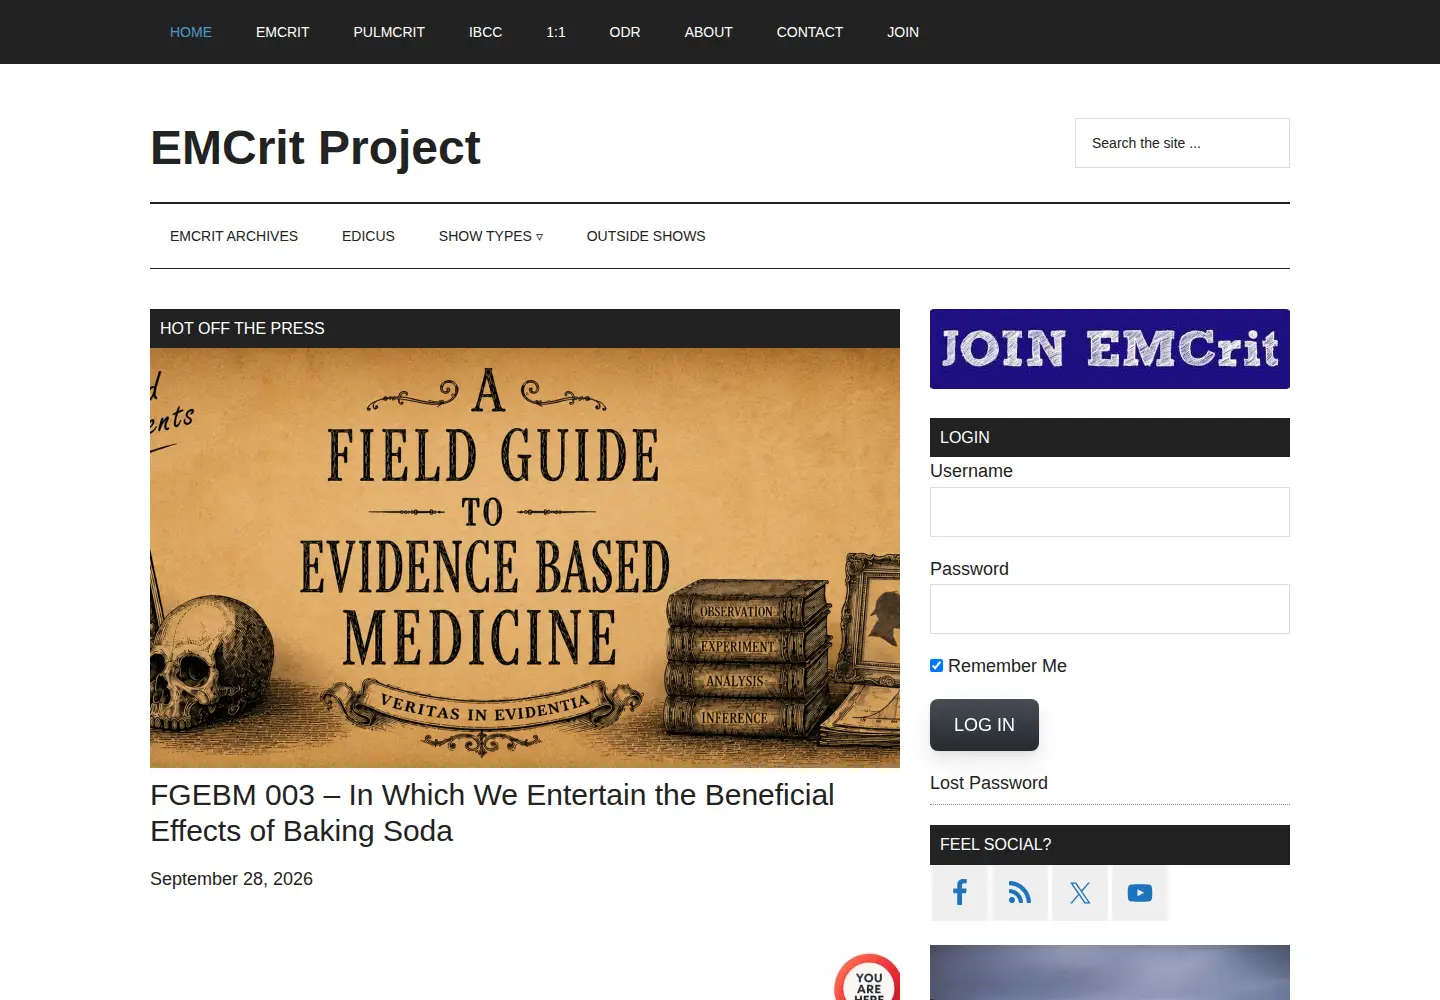This screenshot has height=1000, width=1440.
Task: Open the Join menu item
Action: (x=903, y=32)
